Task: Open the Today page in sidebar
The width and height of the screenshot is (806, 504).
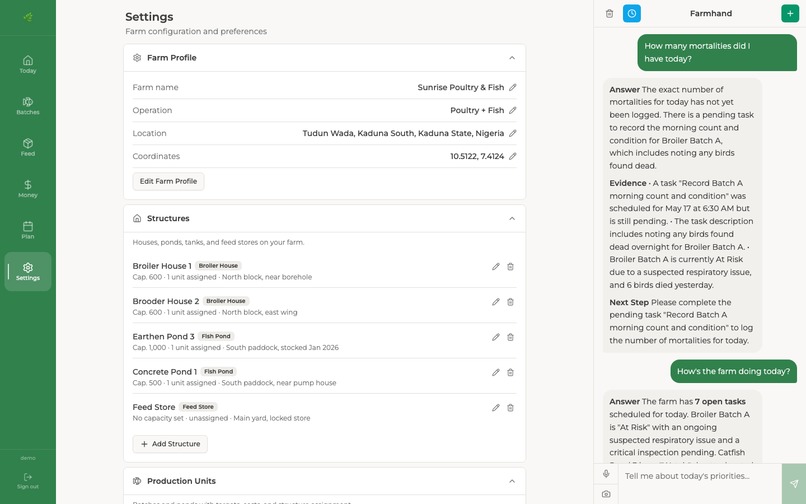Action: click(x=28, y=64)
